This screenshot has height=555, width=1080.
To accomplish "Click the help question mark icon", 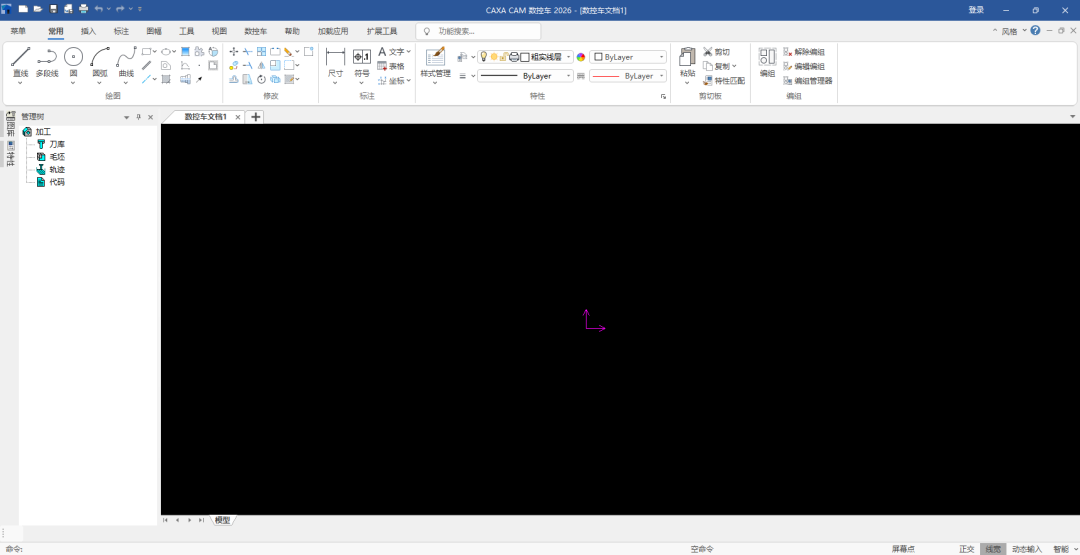I will (1035, 30).
